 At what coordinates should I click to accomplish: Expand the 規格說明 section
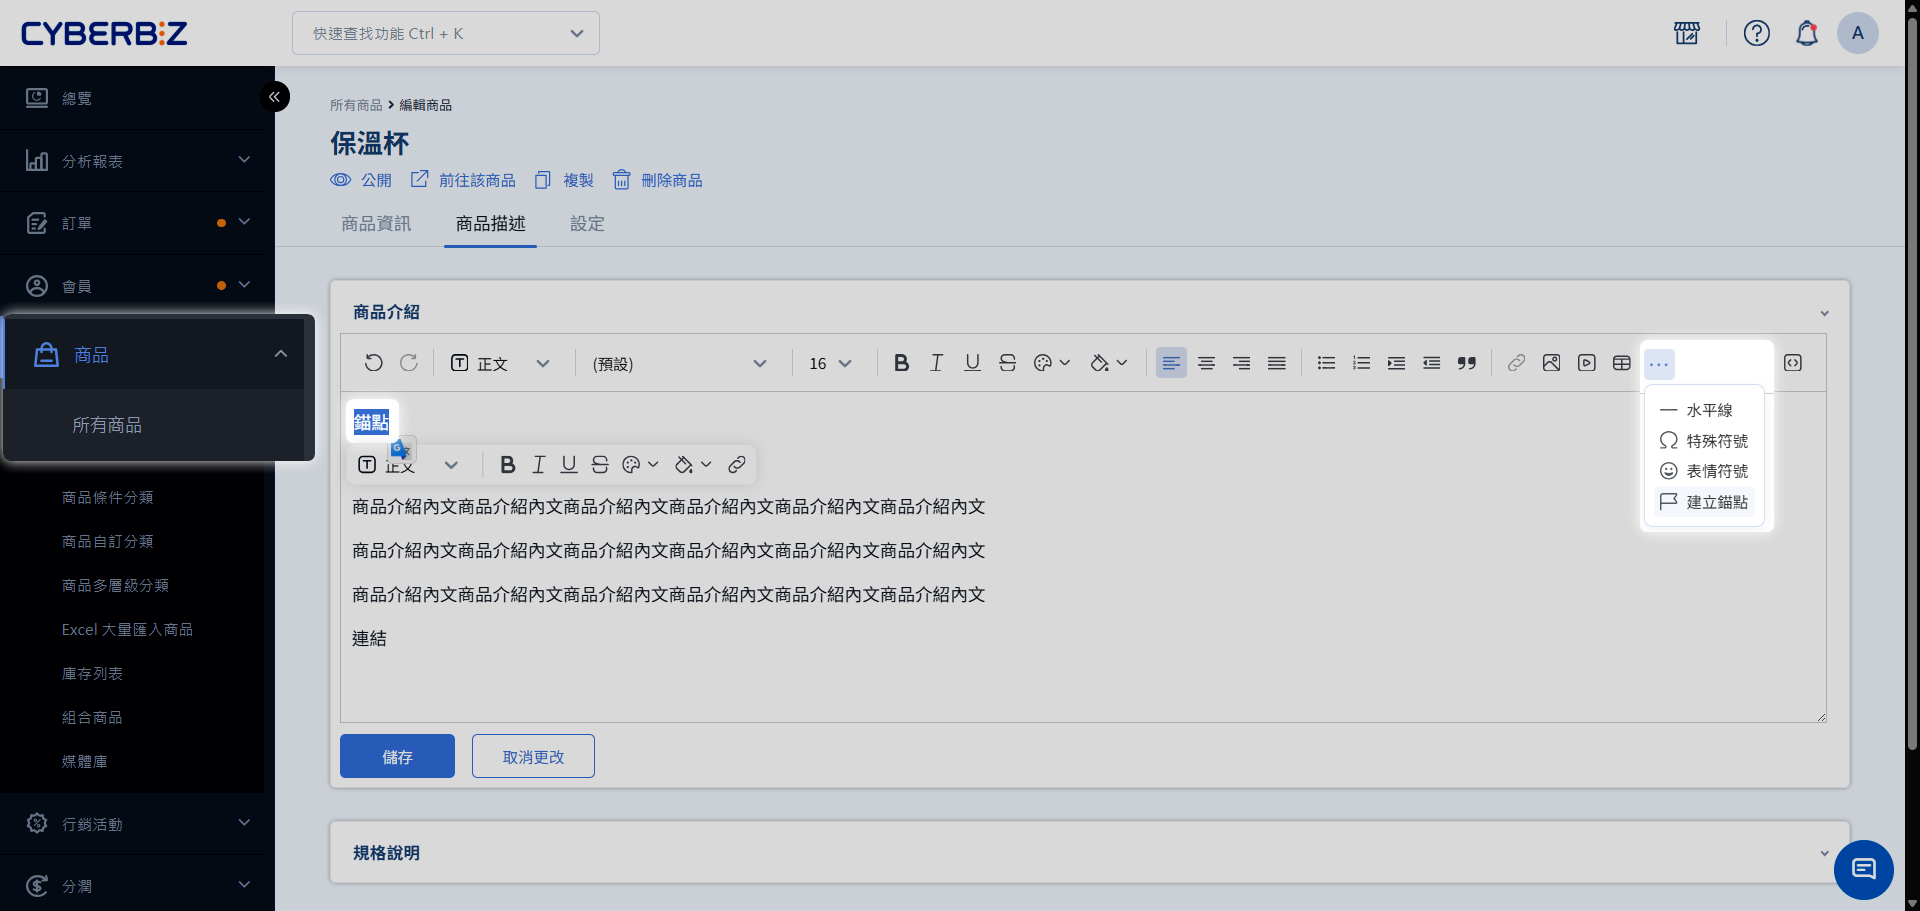(x=1089, y=853)
